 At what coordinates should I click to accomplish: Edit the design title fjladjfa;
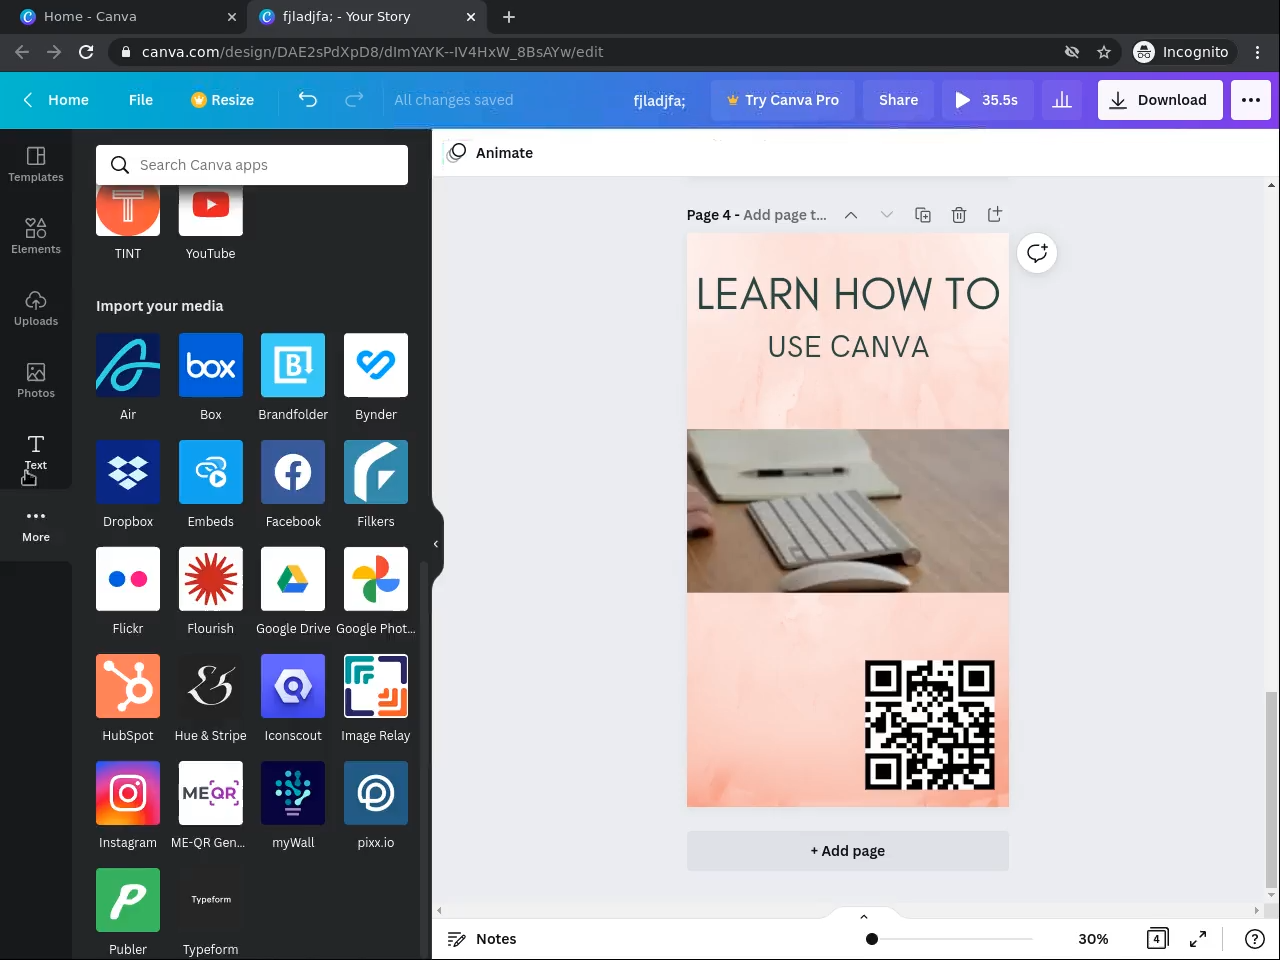[x=660, y=100]
